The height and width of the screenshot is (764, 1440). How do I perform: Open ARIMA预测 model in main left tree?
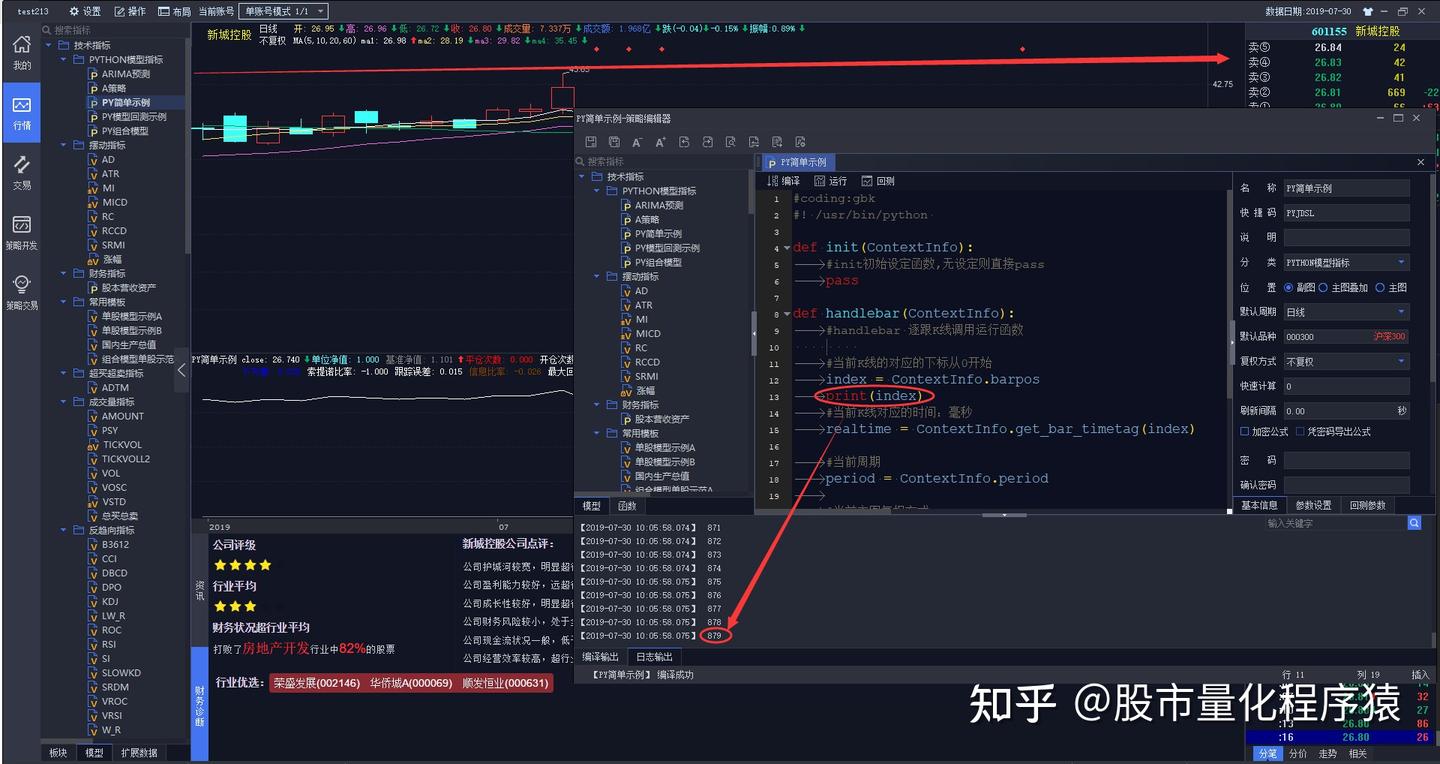(126, 74)
